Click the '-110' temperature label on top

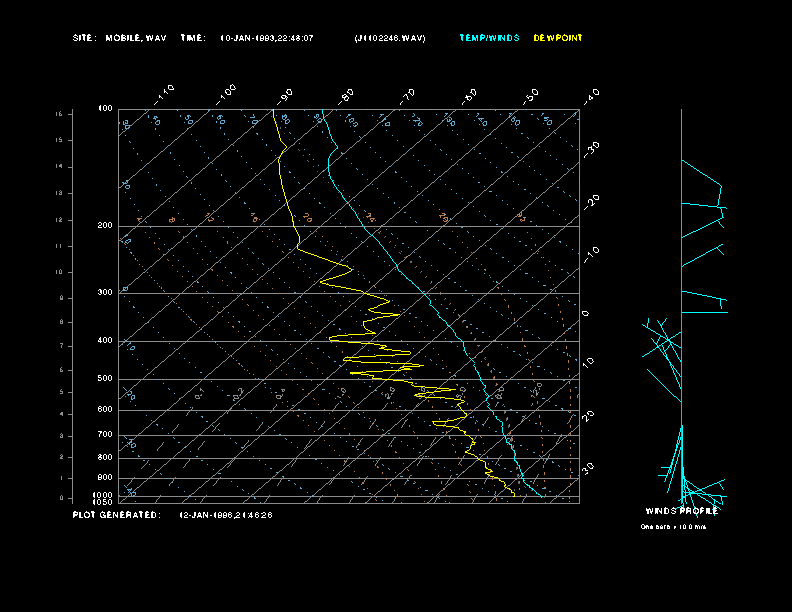[x=164, y=94]
